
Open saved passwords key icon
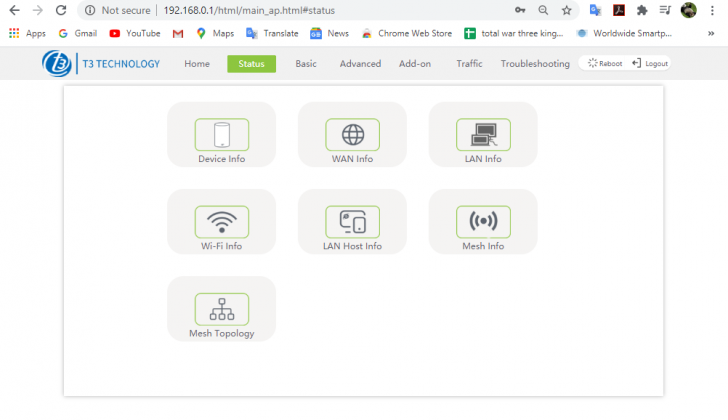pos(520,10)
